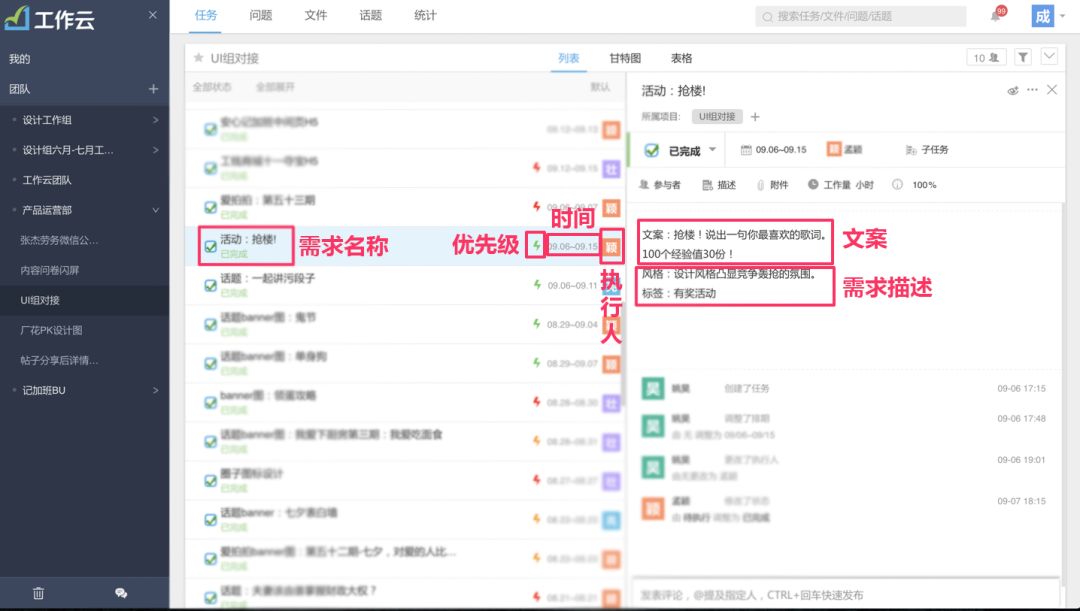This screenshot has height=611, width=1080.
Task: Click the calendar date 09.06~09.15 in detail
Action: pos(773,149)
